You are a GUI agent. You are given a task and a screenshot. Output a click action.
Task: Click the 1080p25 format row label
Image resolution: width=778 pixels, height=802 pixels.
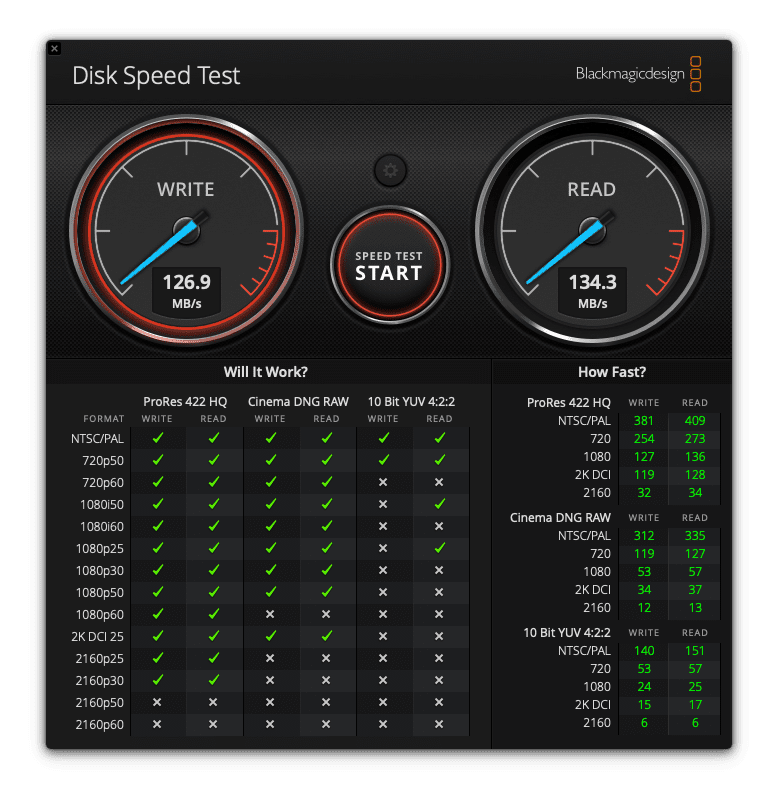pos(100,549)
